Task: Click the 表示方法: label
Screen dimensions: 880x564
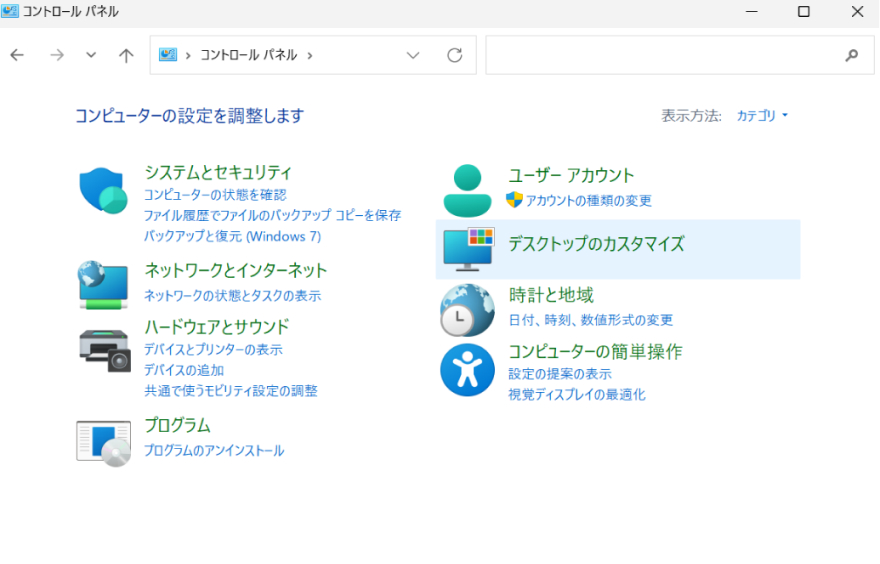Action: (x=691, y=116)
